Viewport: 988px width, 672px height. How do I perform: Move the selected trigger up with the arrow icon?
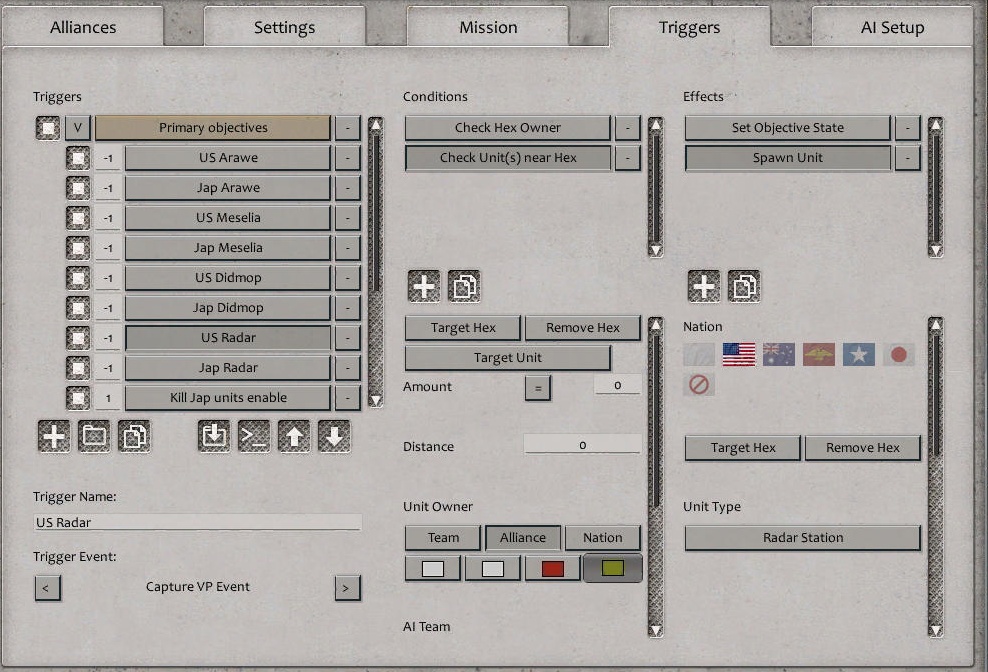pyautogui.click(x=294, y=437)
